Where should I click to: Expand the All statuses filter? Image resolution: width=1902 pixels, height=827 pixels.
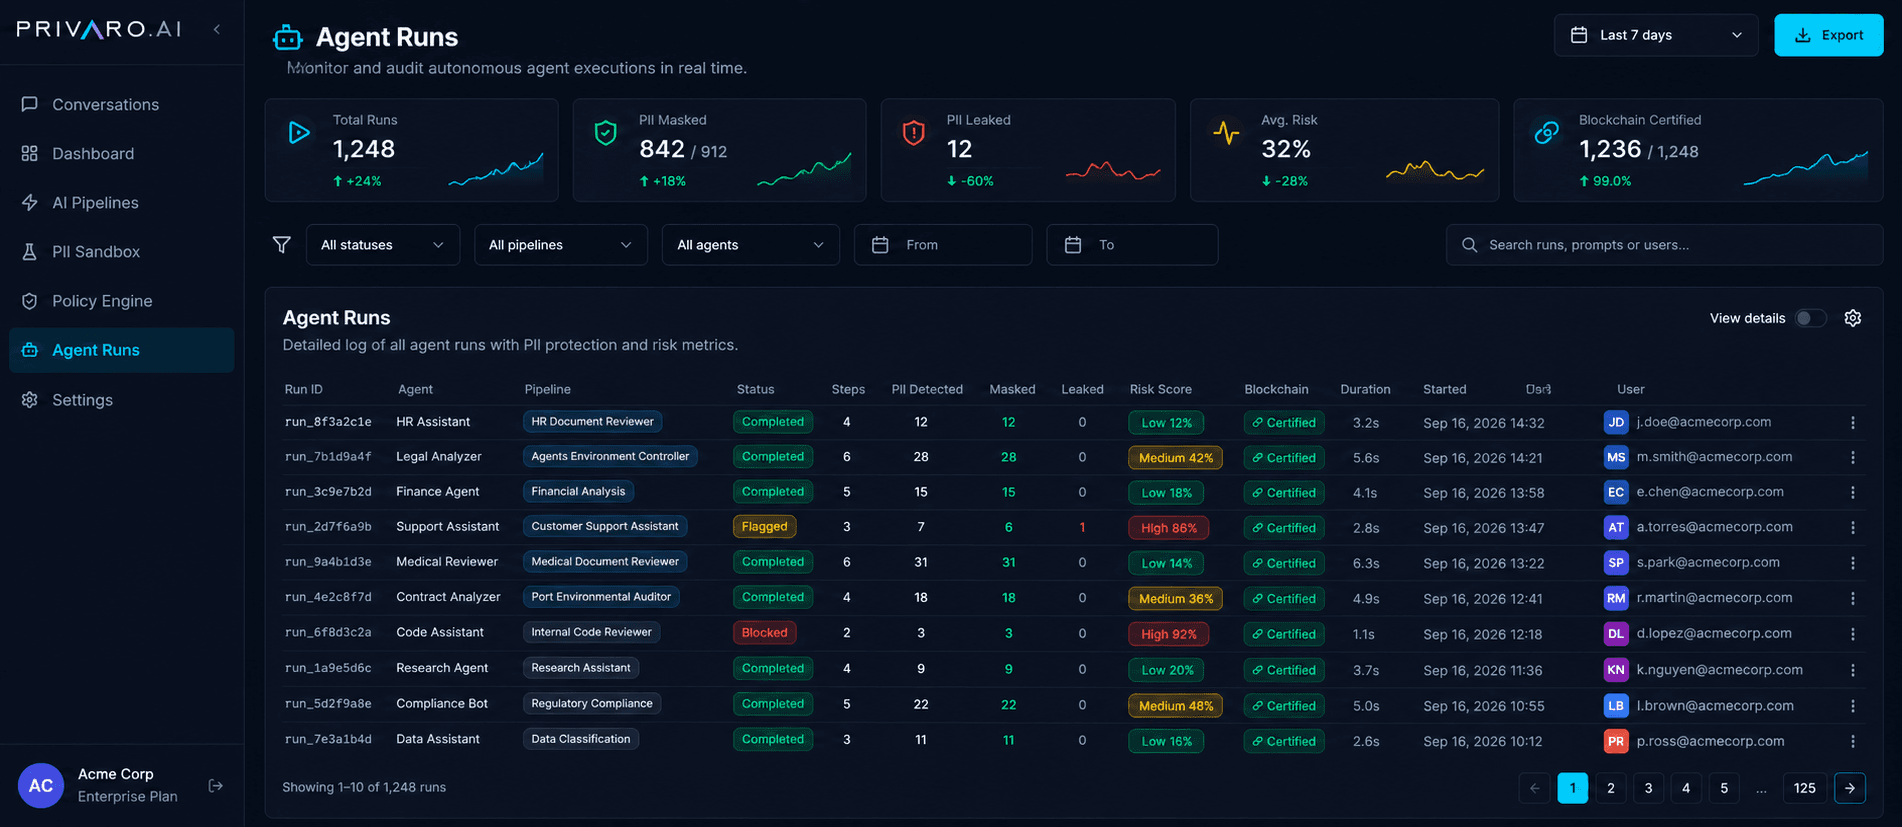pyautogui.click(x=382, y=245)
